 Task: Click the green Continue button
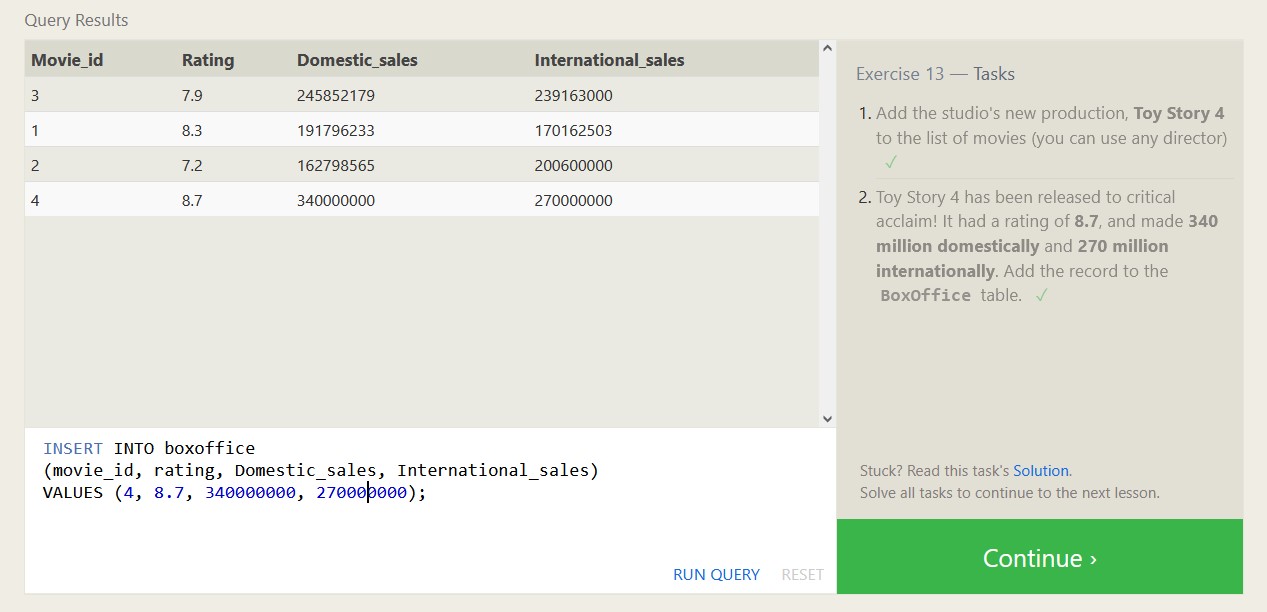[x=1040, y=557]
